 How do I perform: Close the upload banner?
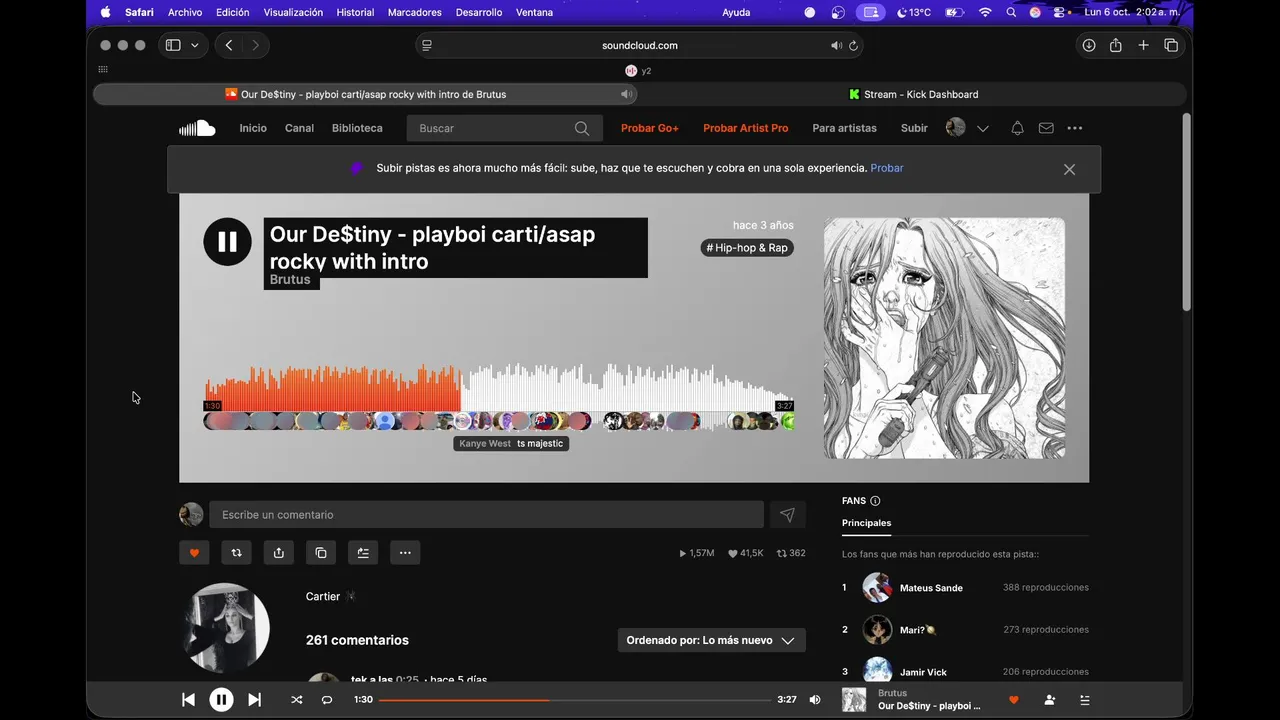(1069, 169)
